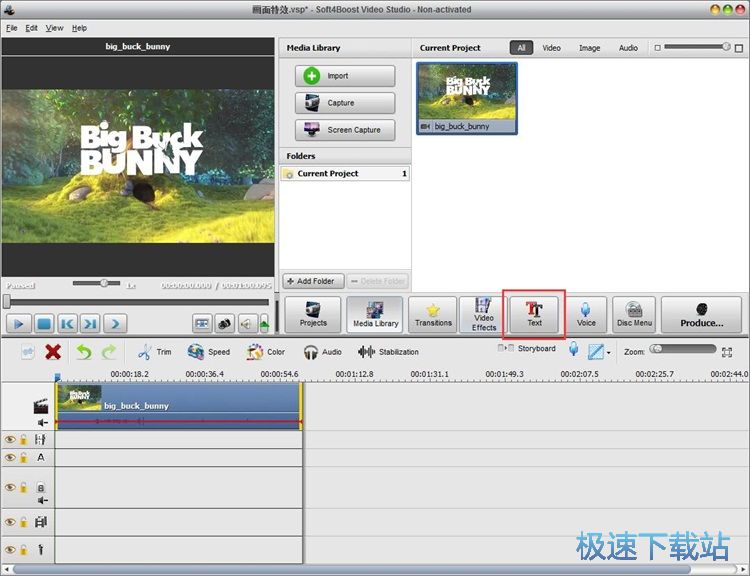Click the large thumbnail size icon

(x=739, y=48)
